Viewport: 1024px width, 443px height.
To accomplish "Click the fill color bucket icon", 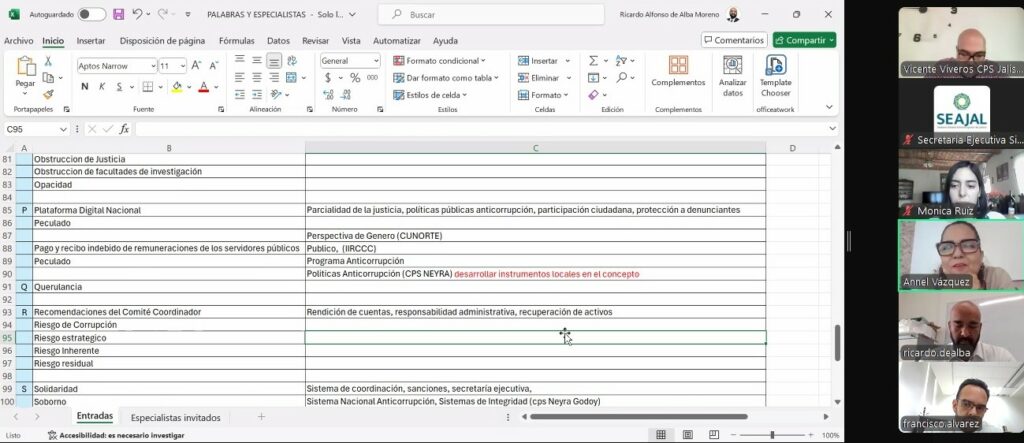I will coord(177,87).
